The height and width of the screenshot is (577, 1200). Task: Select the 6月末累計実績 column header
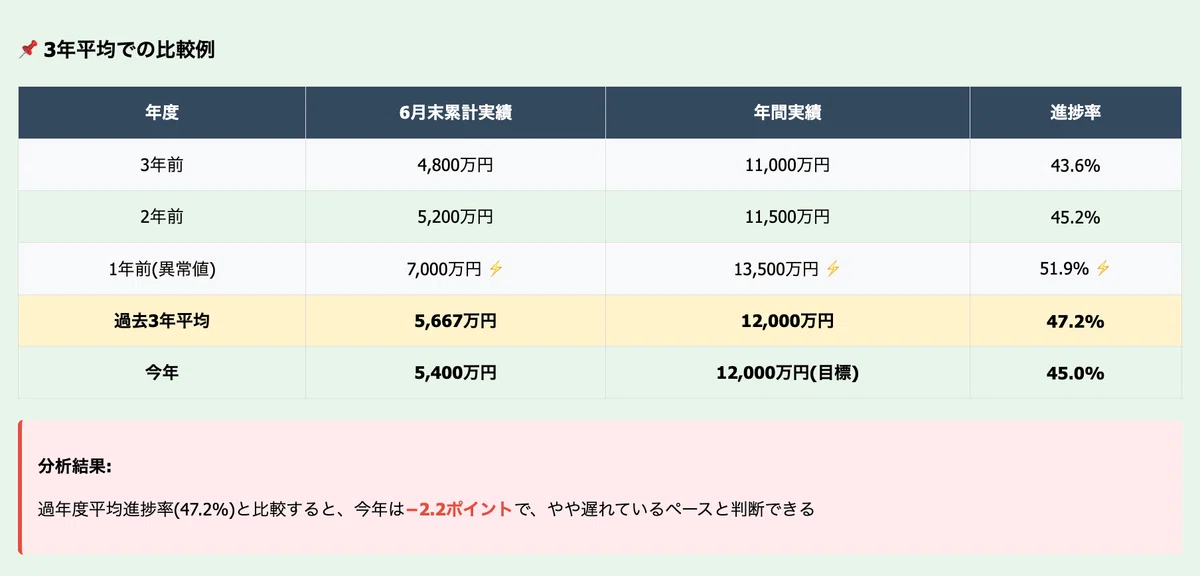(455, 113)
